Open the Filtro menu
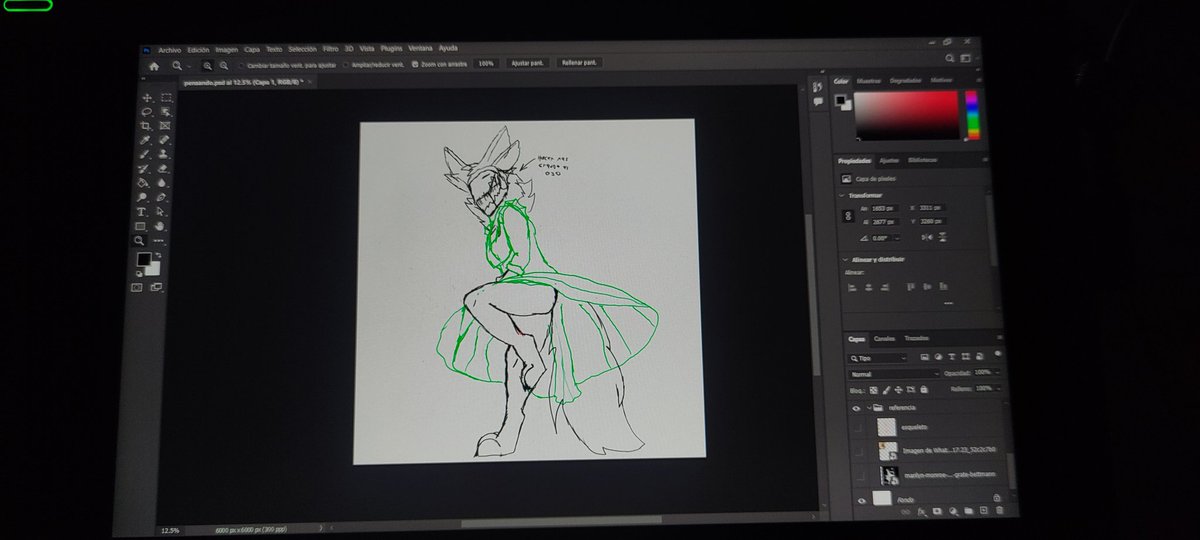 (331, 49)
